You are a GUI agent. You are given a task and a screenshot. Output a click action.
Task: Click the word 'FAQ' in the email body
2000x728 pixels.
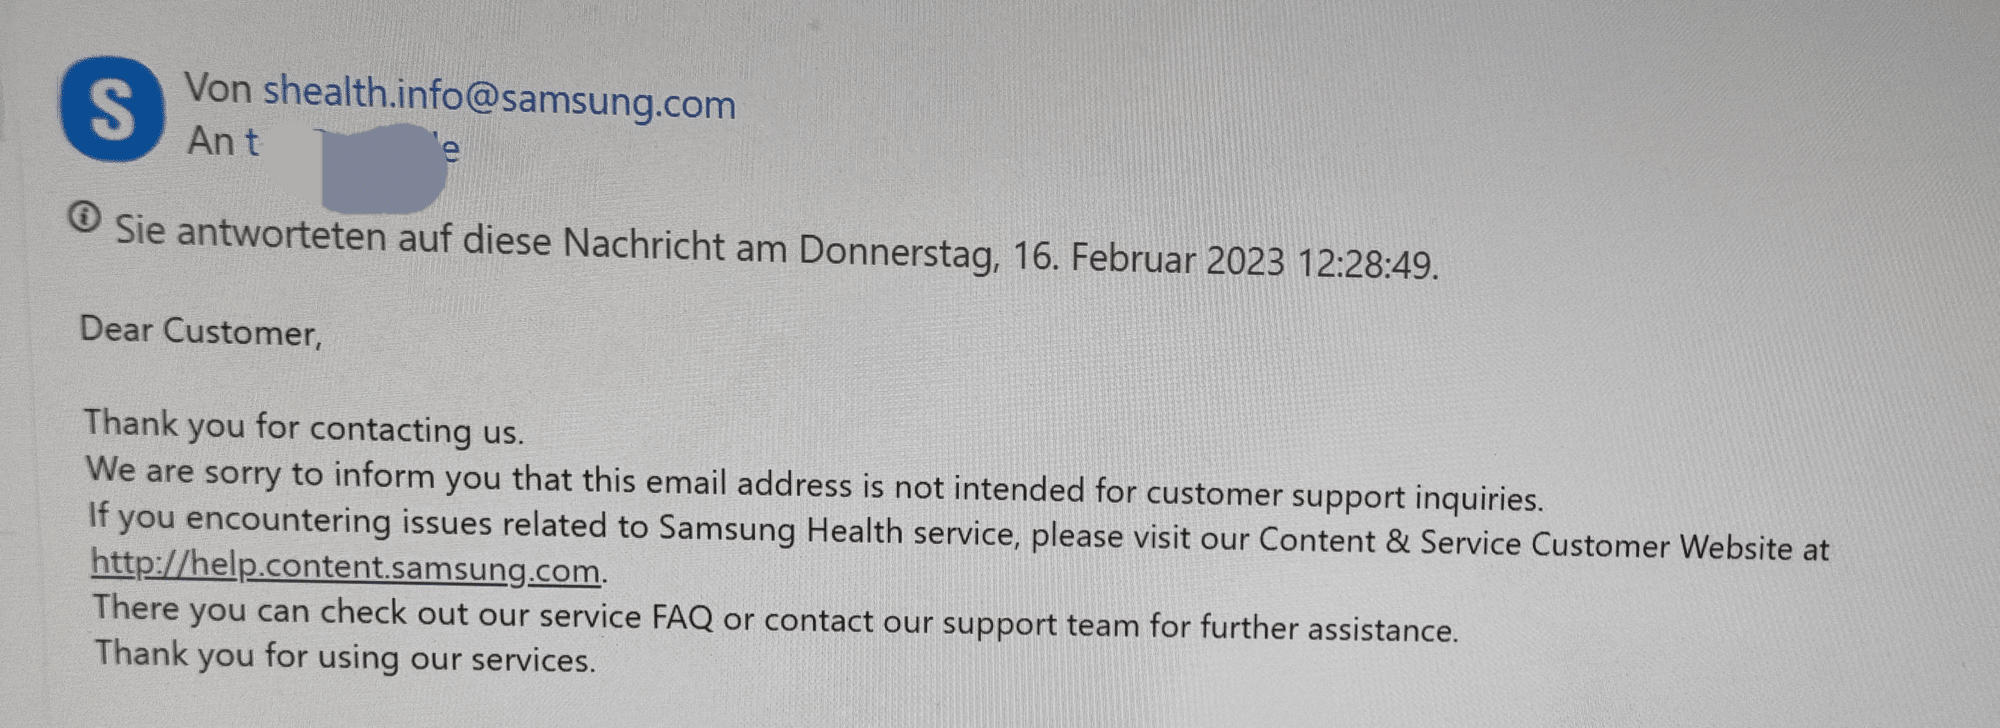(682, 617)
